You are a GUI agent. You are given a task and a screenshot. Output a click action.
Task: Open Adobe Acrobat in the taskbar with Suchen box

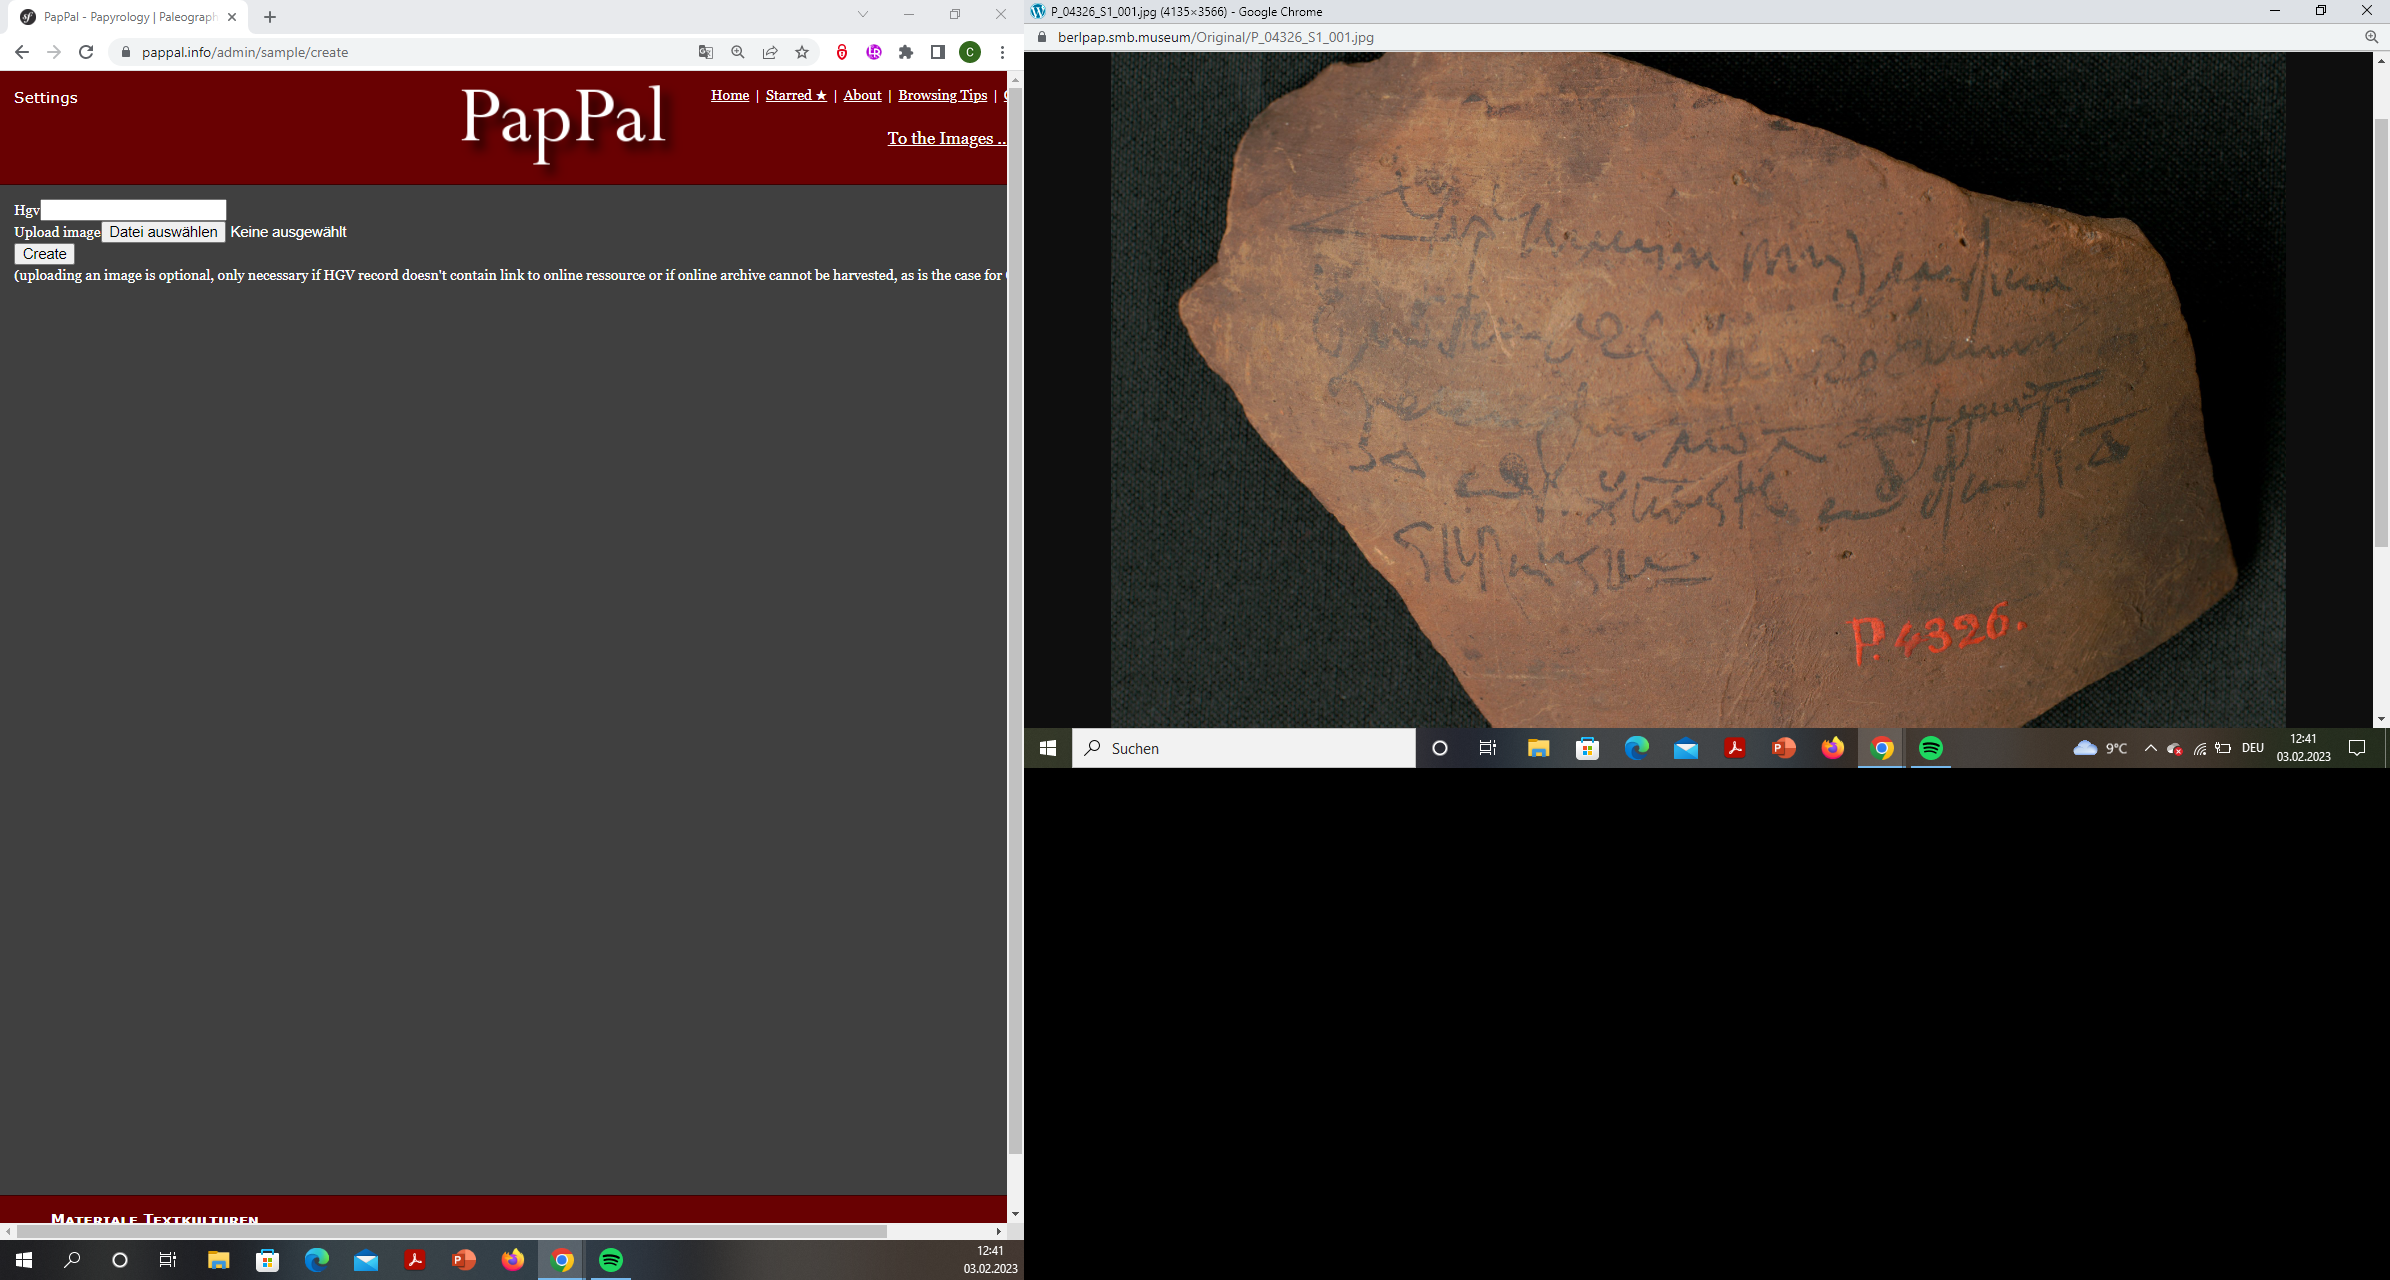[1735, 748]
